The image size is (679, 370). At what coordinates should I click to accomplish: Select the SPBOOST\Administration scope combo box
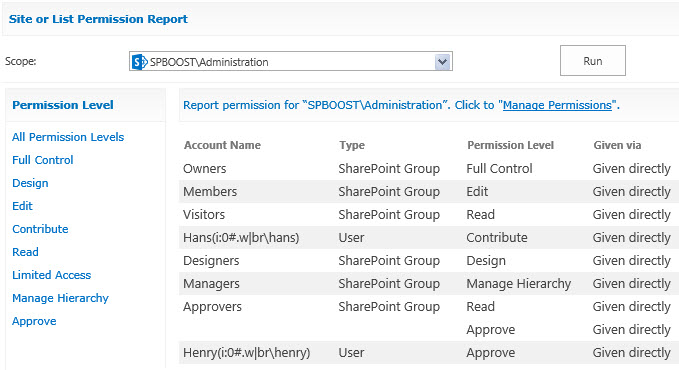[x=291, y=62]
